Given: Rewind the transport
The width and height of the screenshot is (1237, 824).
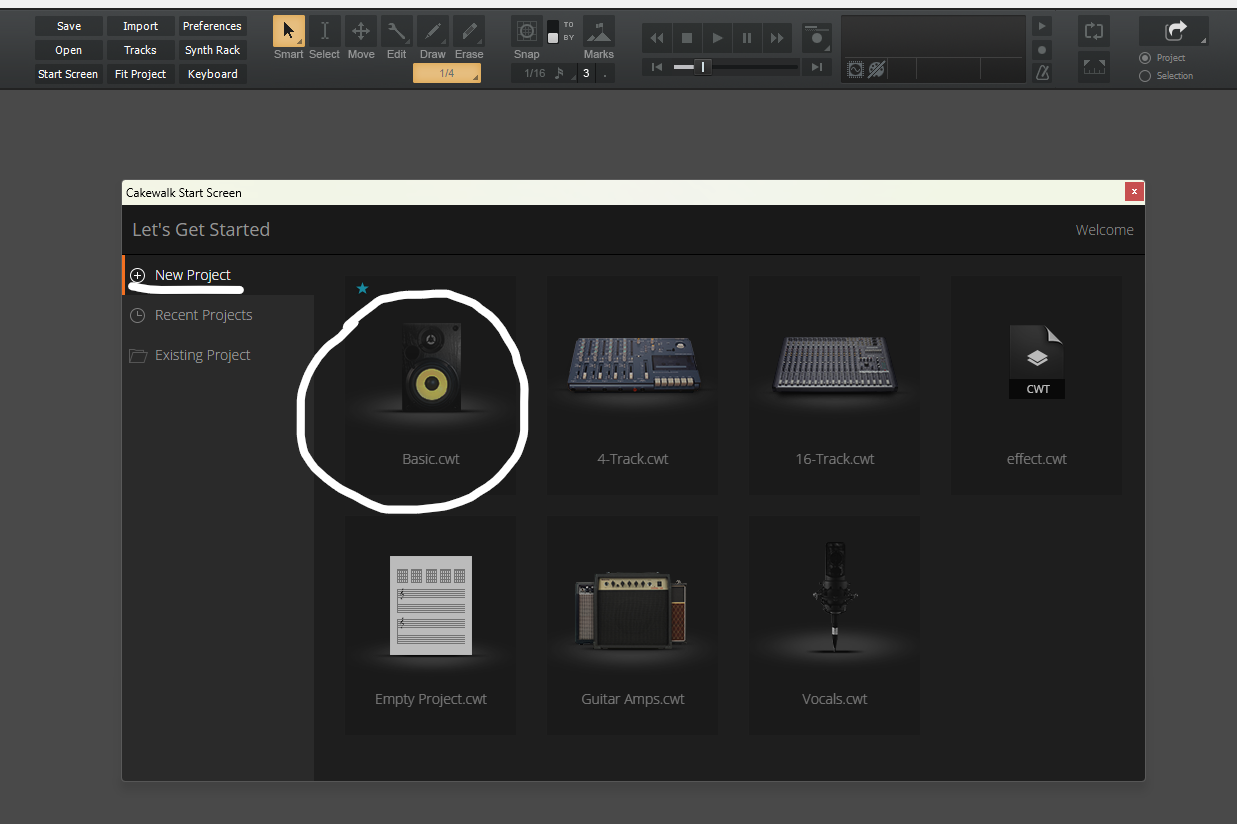Looking at the screenshot, I should (x=657, y=38).
